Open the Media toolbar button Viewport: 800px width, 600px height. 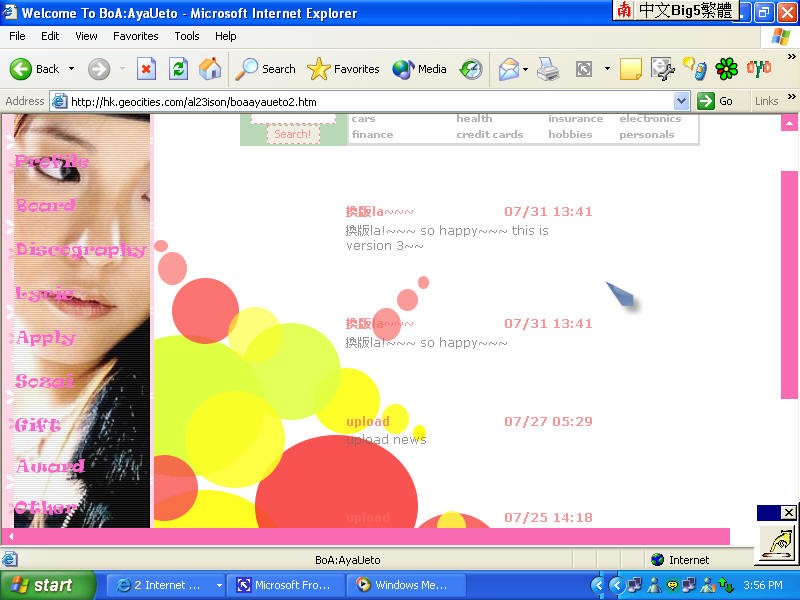[419, 69]
